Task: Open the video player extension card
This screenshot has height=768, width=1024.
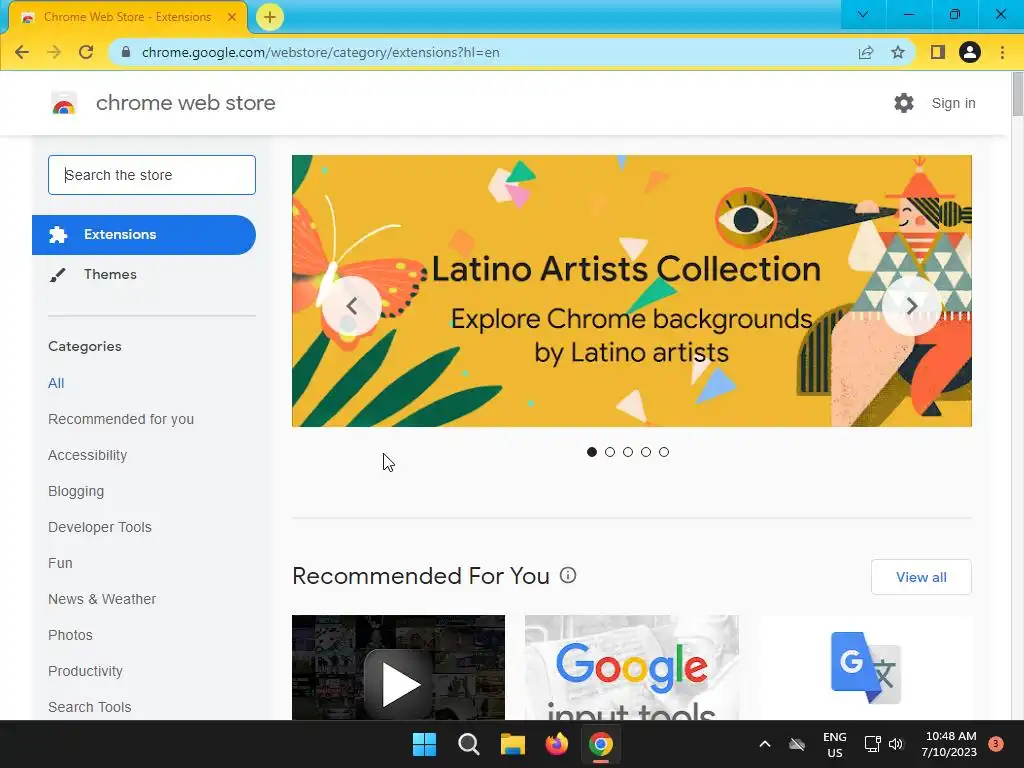Action: coord(398,667)
